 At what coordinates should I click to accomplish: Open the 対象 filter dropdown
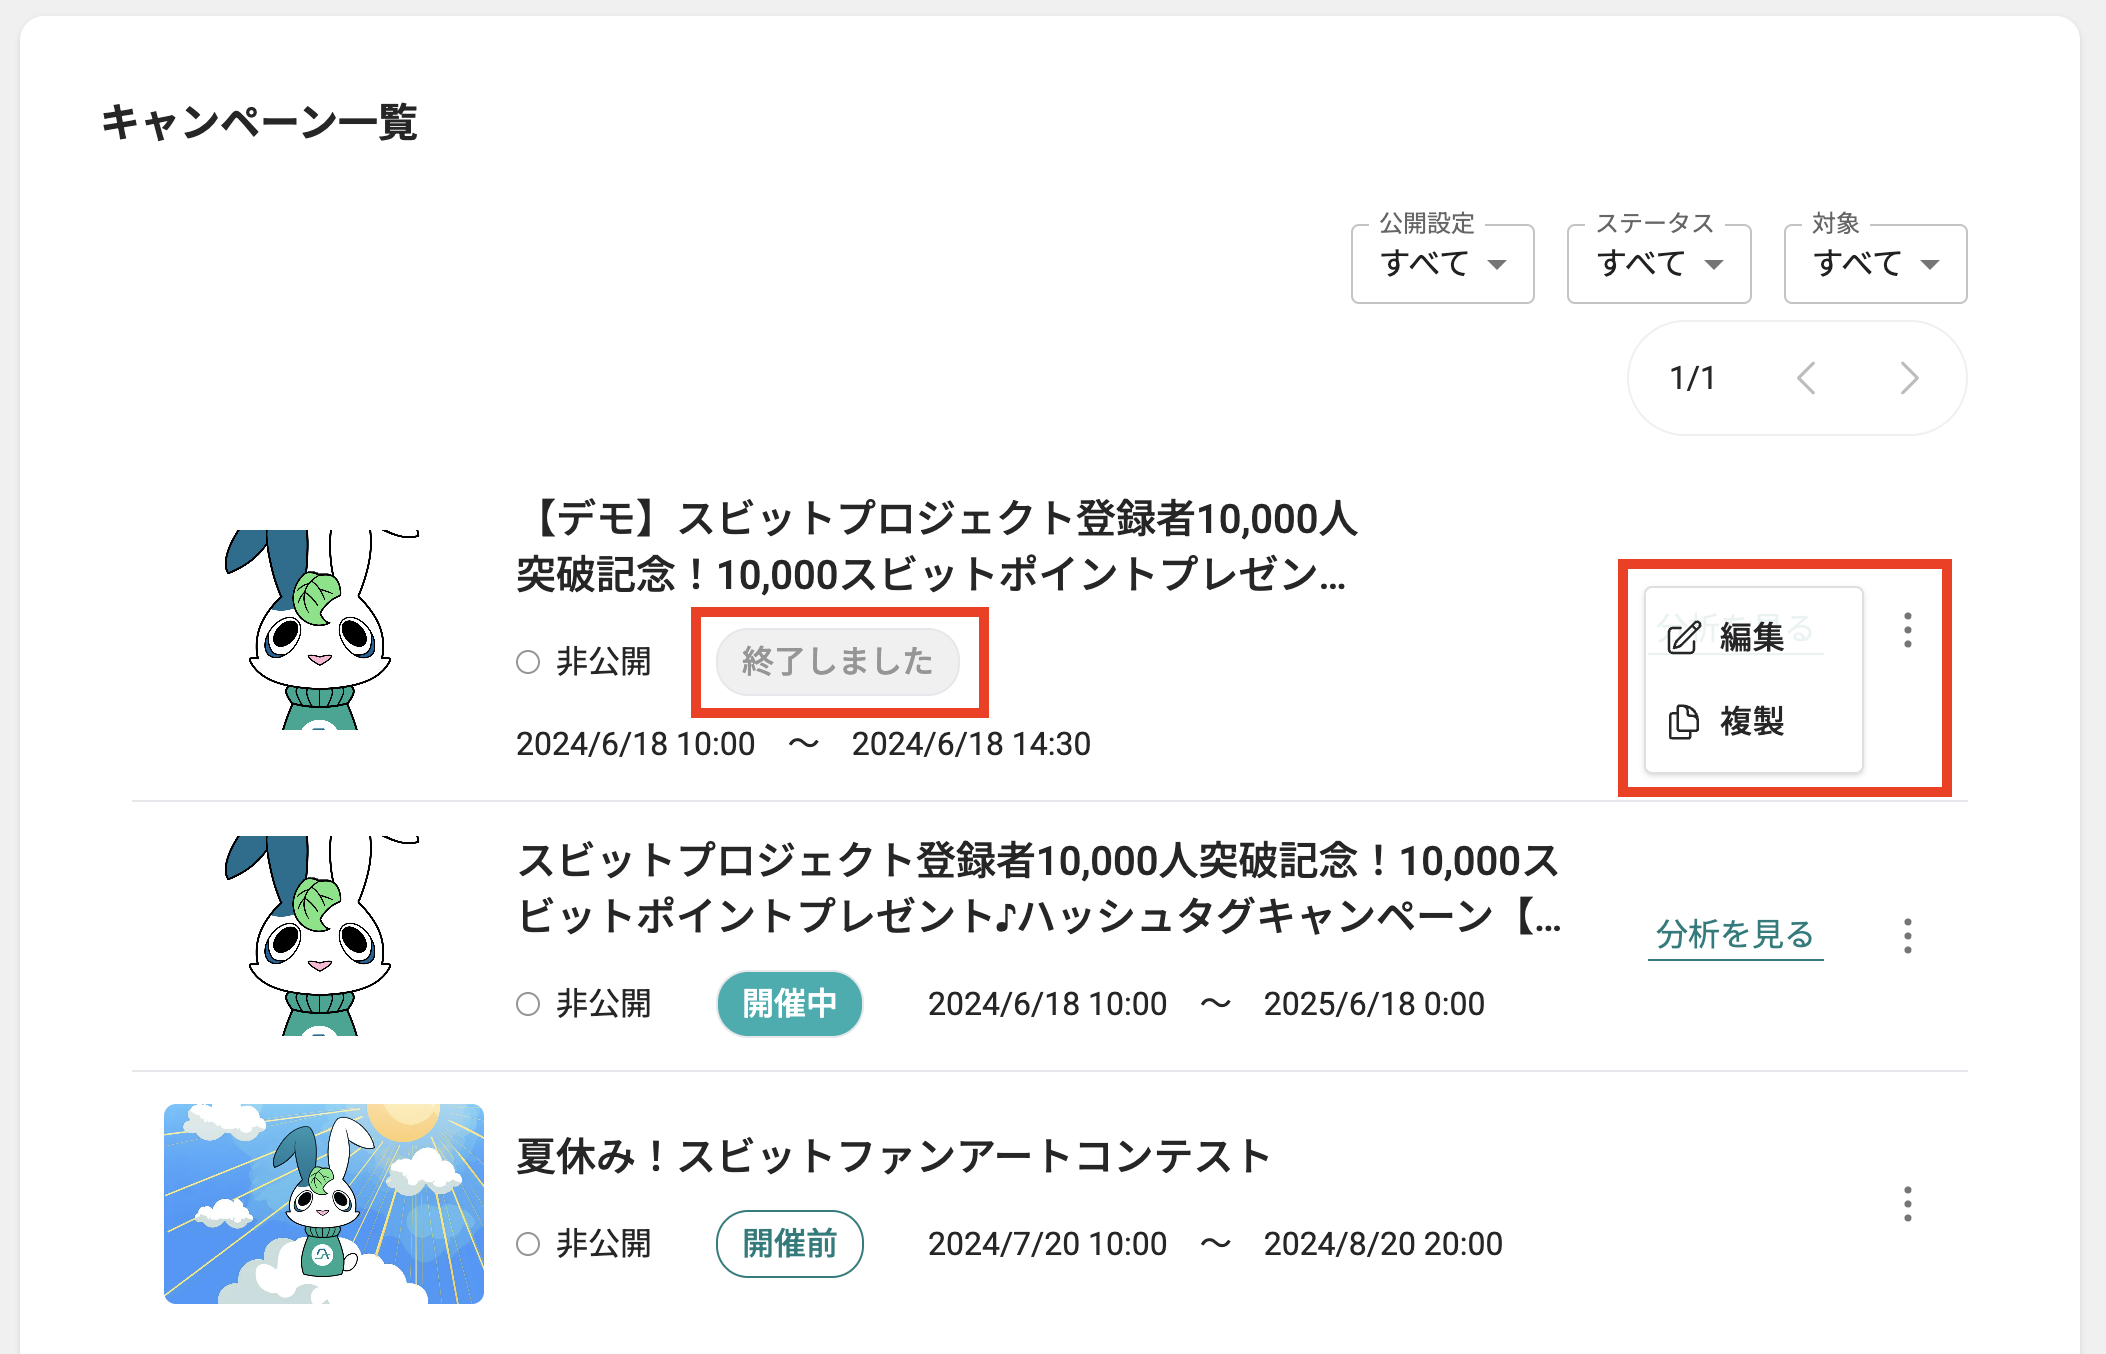pos(1875,264)
